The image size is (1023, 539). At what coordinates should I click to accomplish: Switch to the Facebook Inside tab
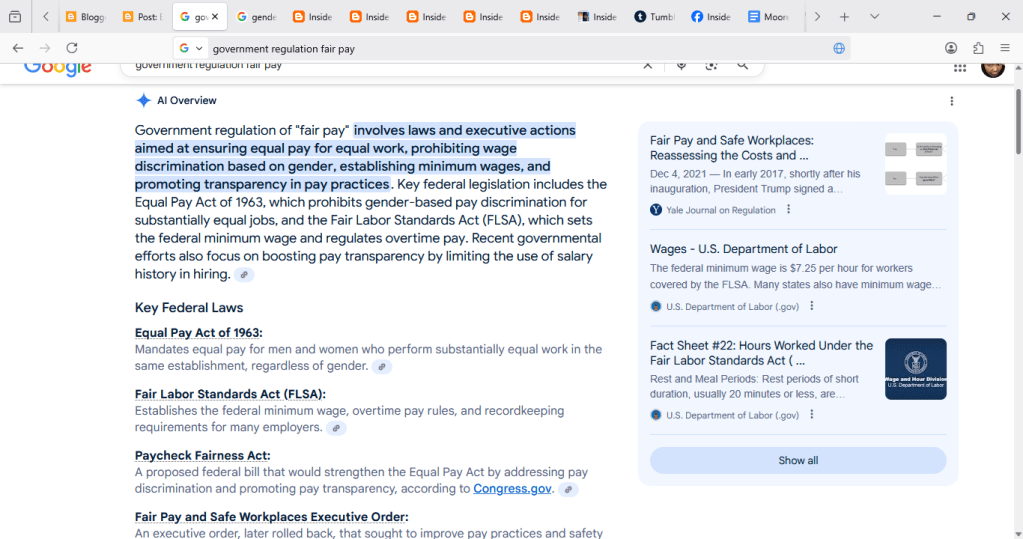tap(712, 17)
